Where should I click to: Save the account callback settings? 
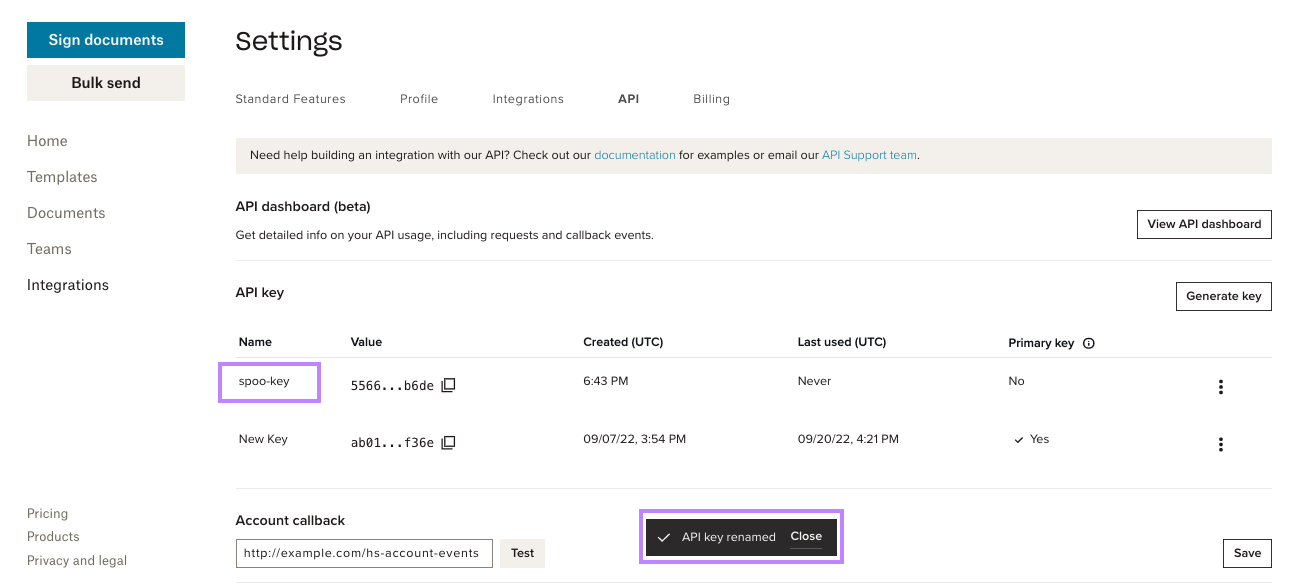click(x=1247, y=553)
